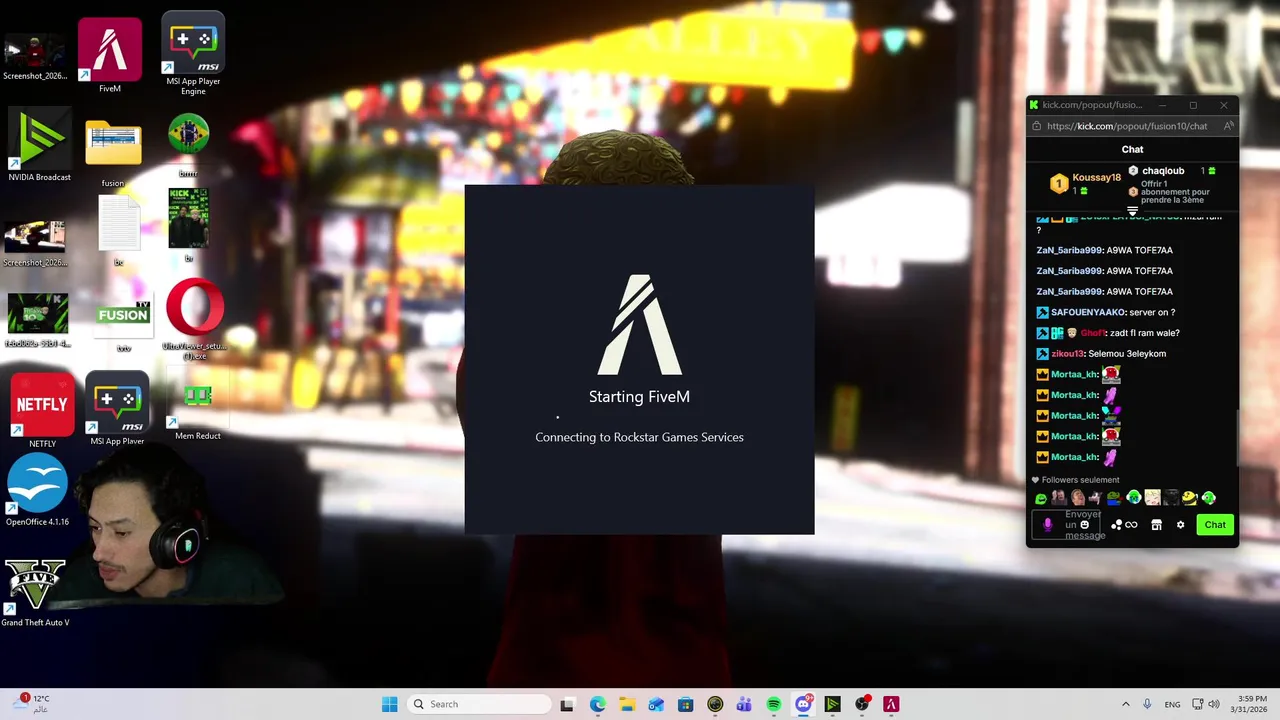View site info lock icon in Kick popout
1280x720 pixels.
[x=1036, y=126]
